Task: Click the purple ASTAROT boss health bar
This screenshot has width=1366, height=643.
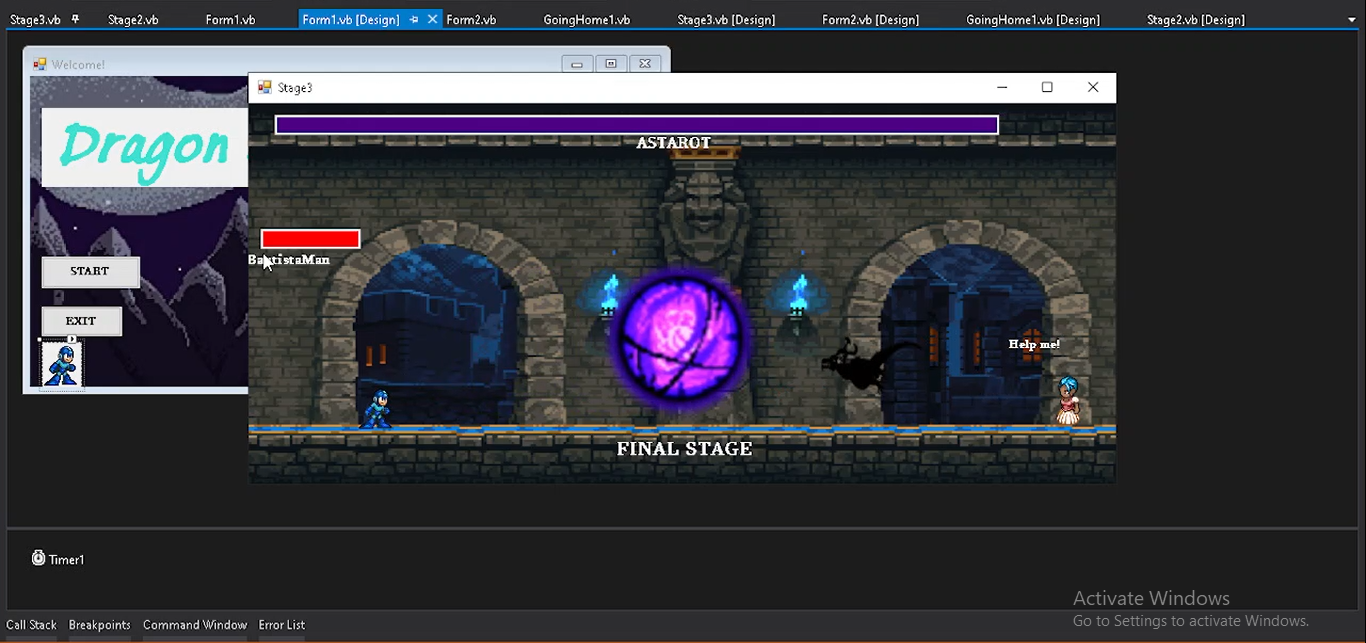Action: [636, 125]
